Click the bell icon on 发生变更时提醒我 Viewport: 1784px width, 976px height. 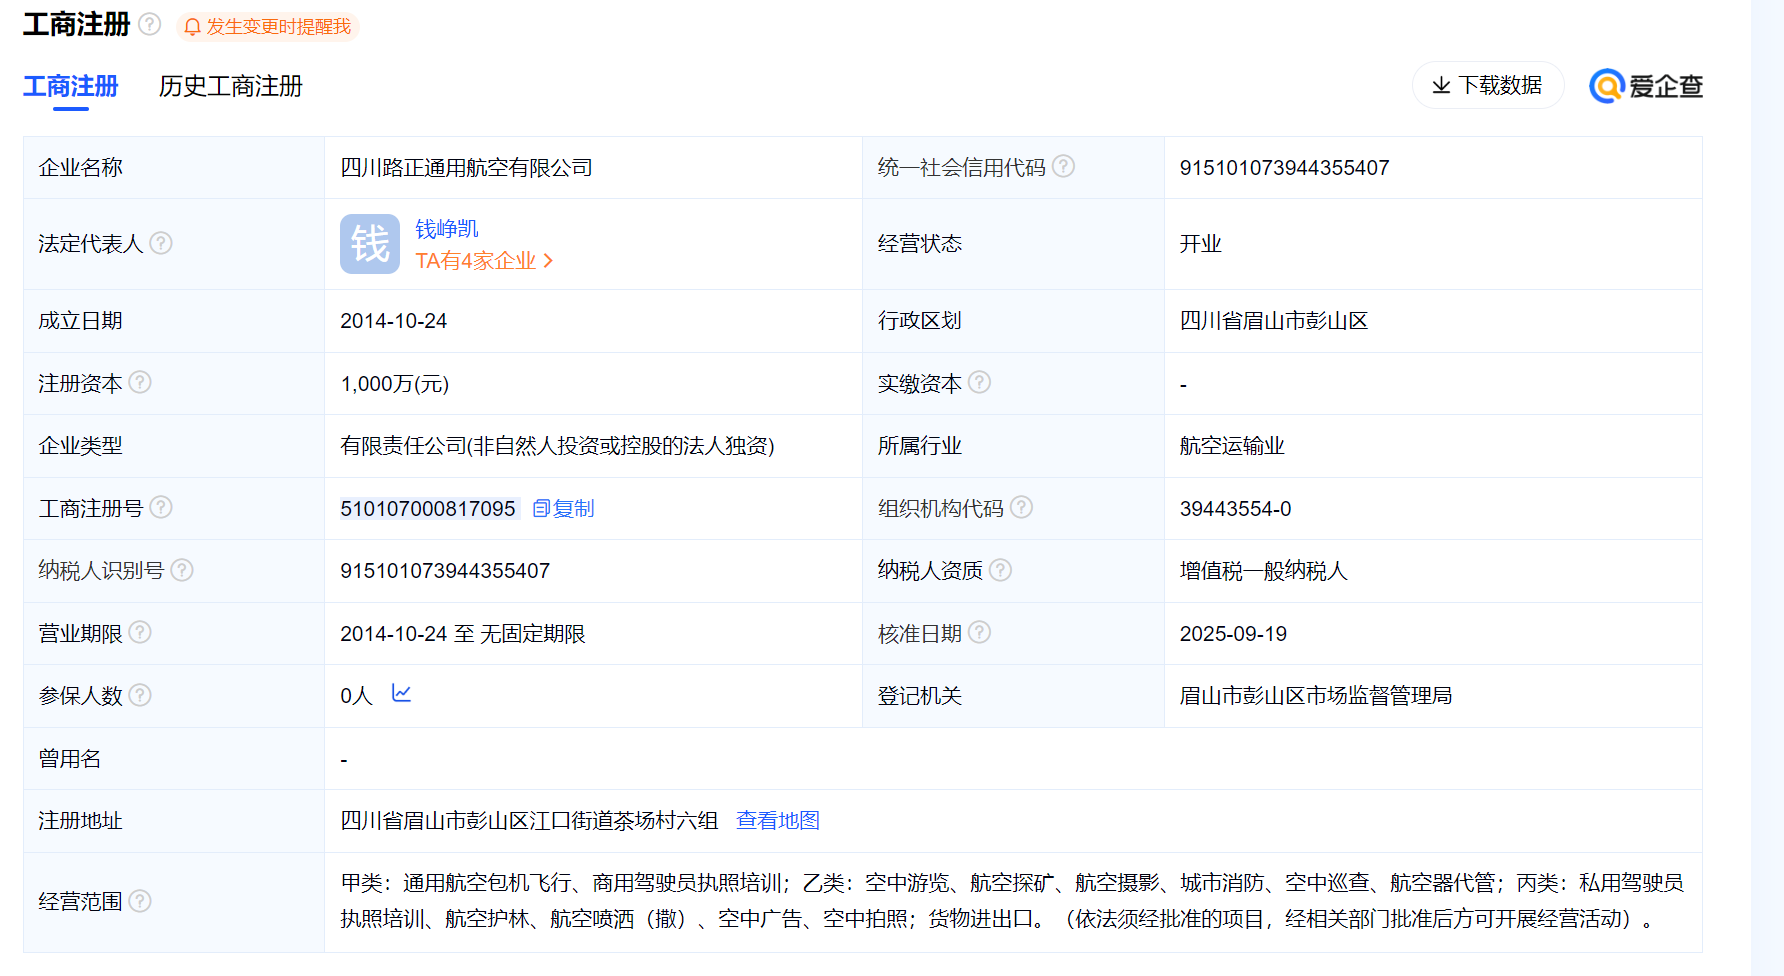(x=192, y=27)
